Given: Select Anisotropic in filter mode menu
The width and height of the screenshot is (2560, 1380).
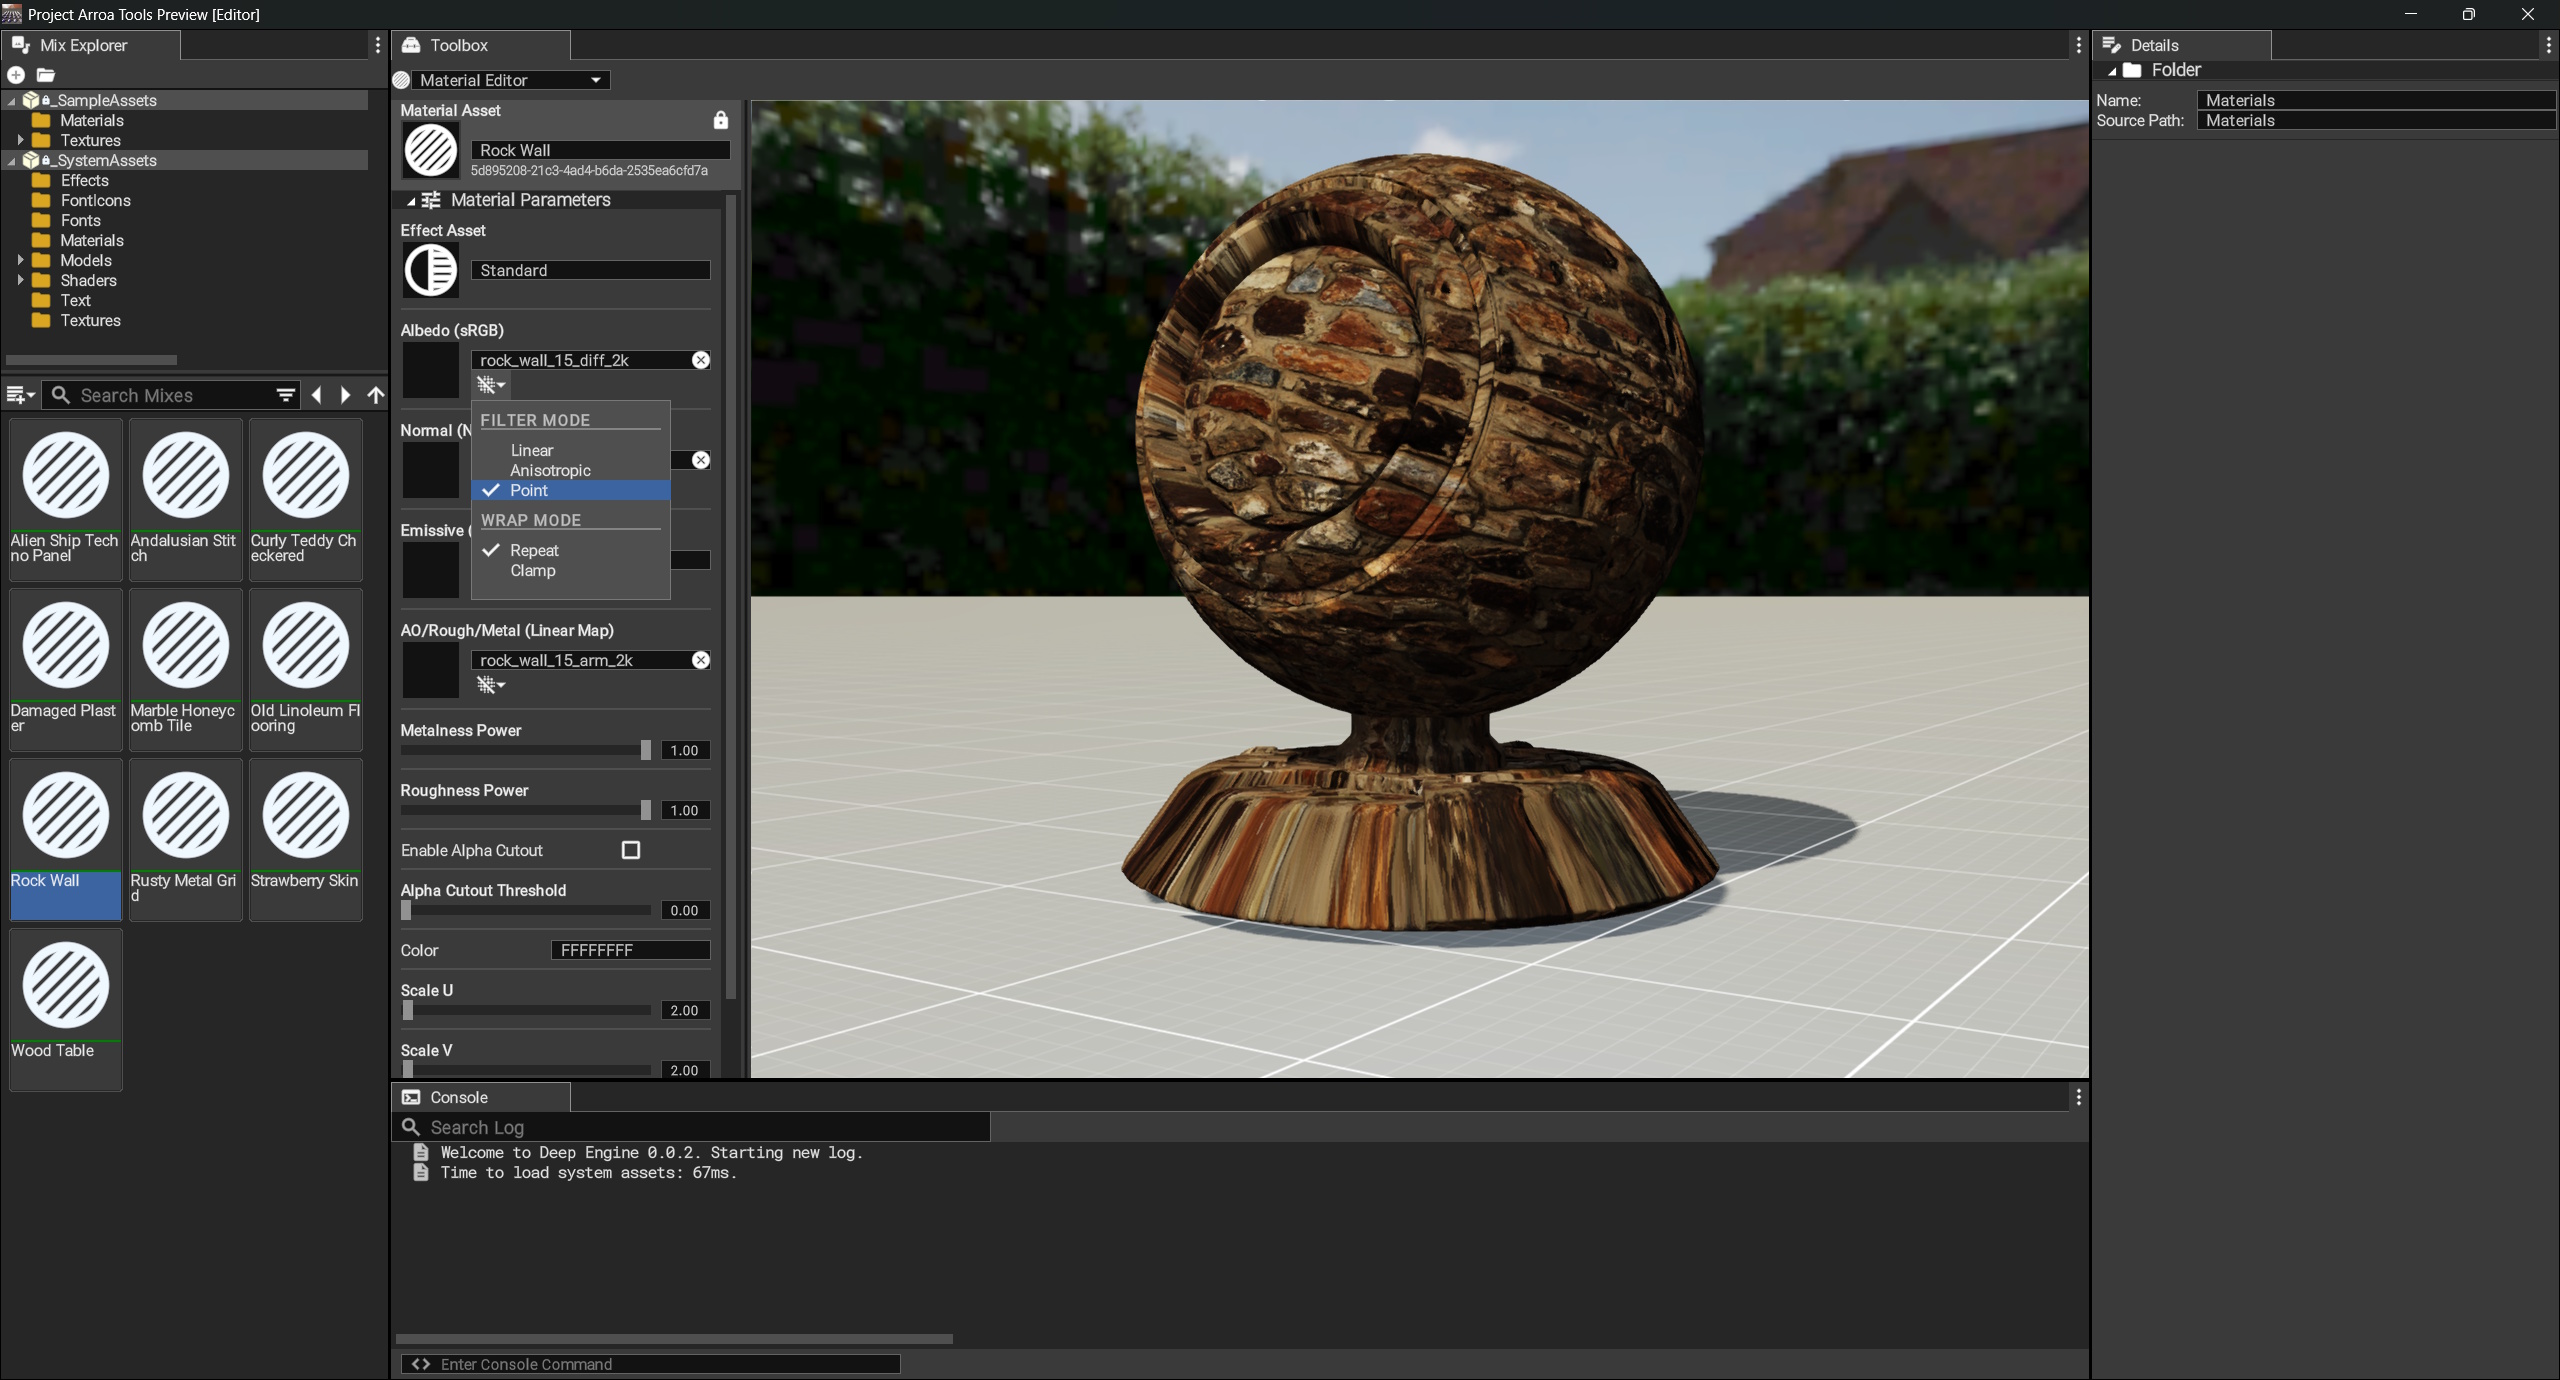Looking at the screenshot, I should pos(550,471).
